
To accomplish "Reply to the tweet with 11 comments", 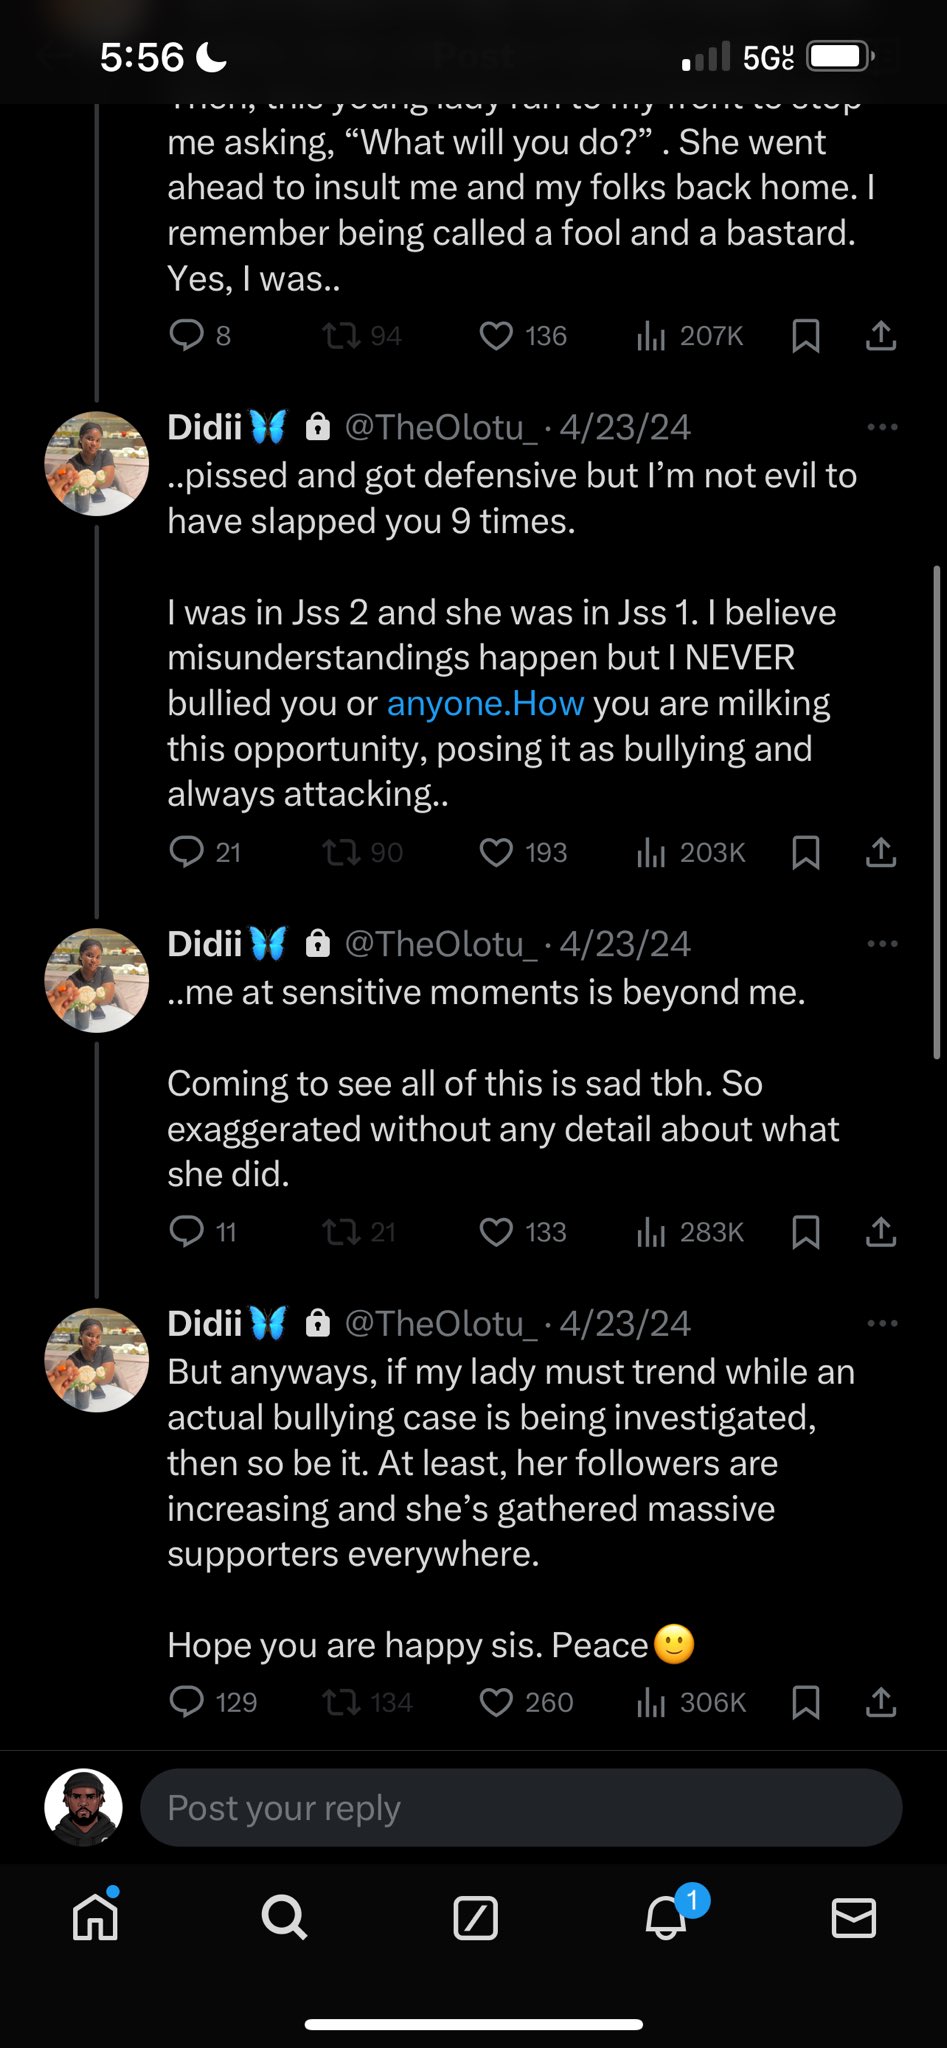I will click(x=187, y=1232).
